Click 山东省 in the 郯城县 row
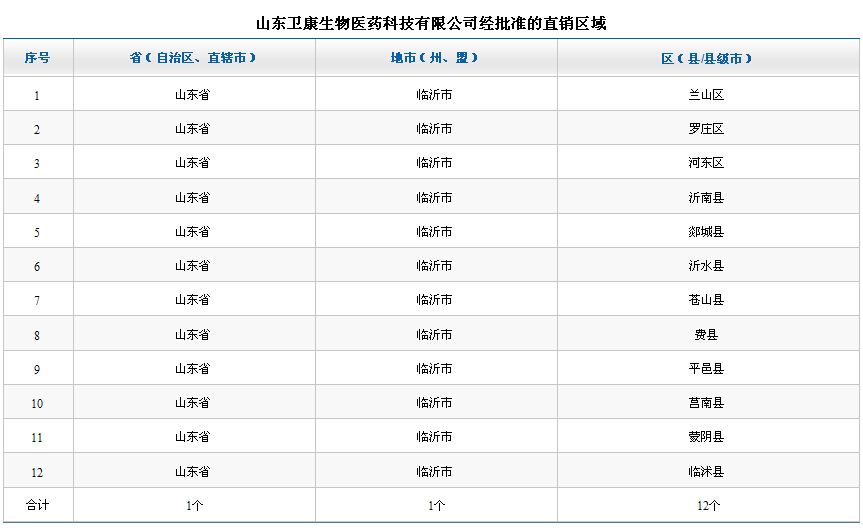The image size is (863, 532). [193, 232]
